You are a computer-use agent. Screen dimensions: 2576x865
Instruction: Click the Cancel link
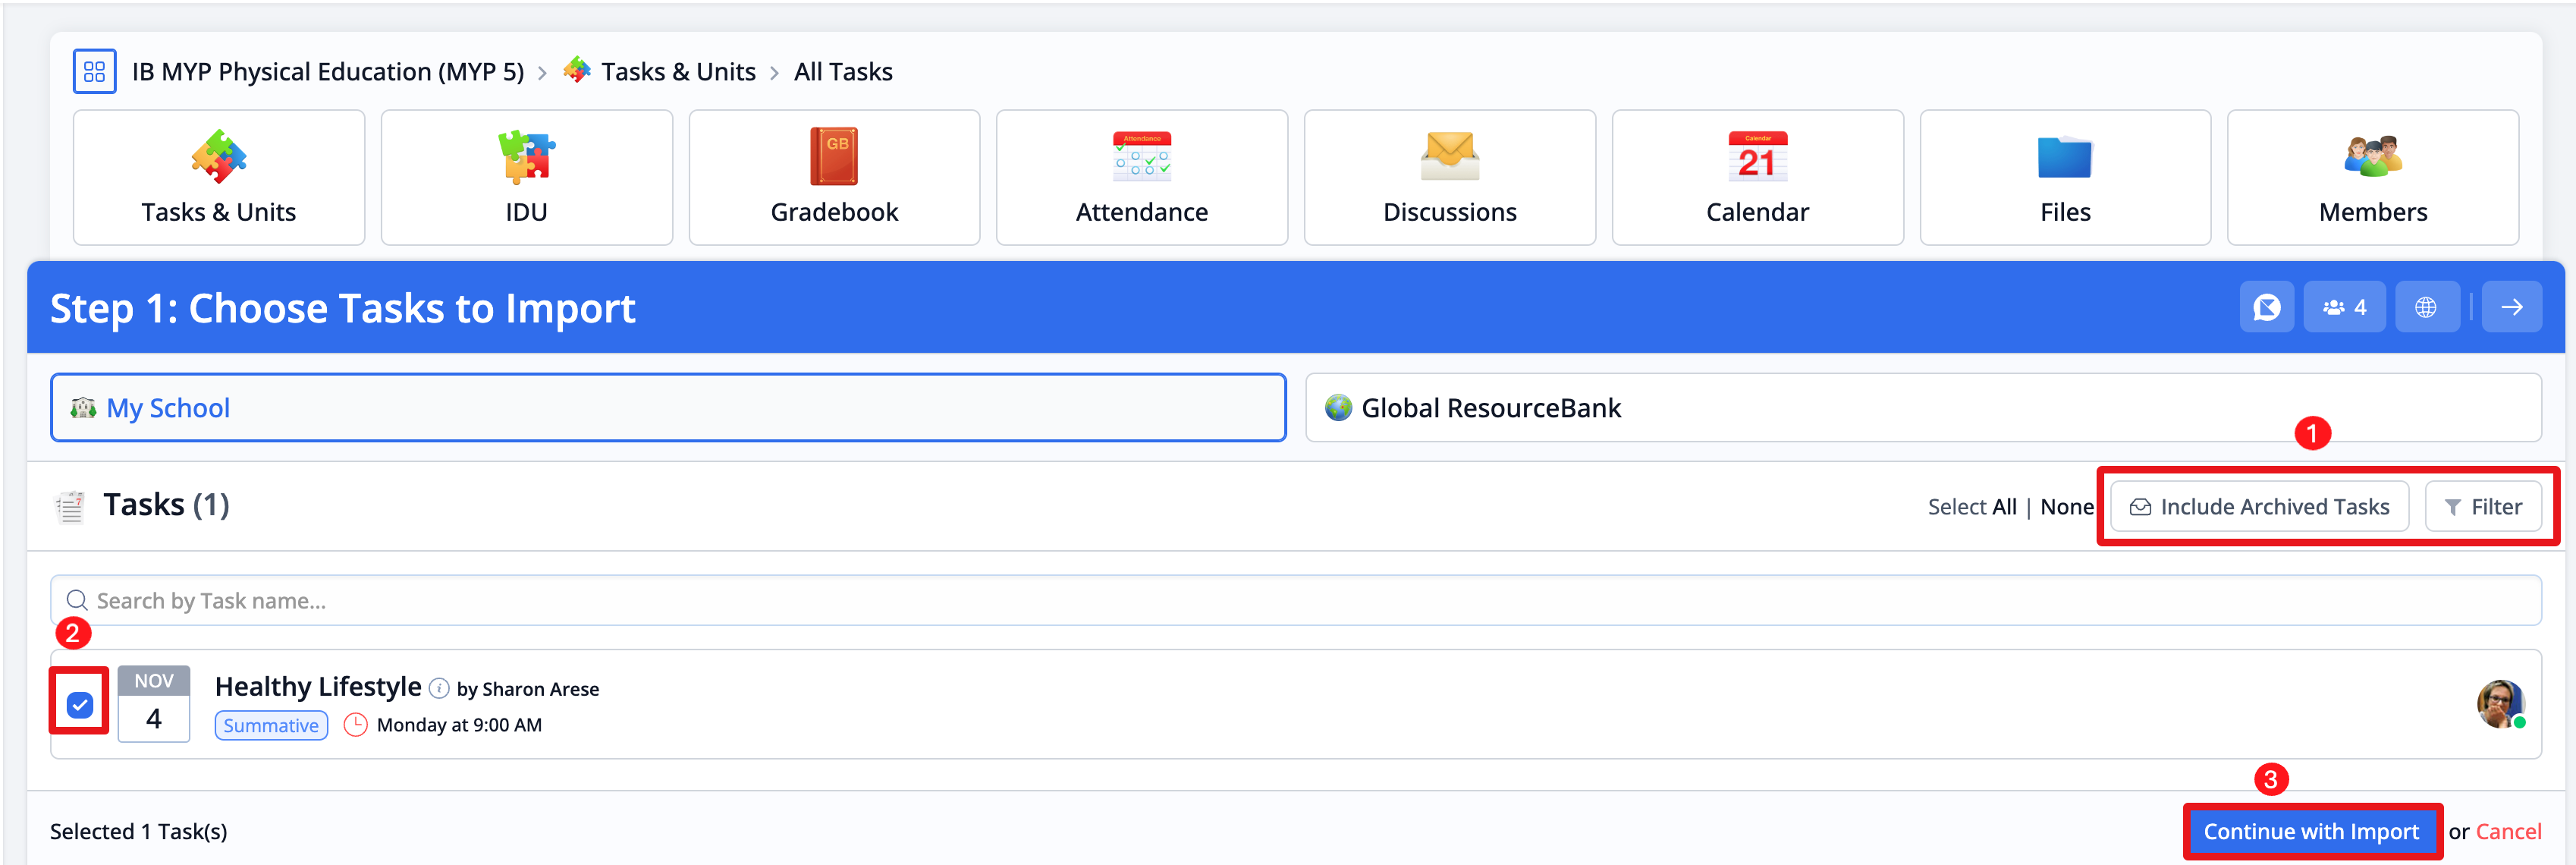pyautogui.click(x=2508, y=831)
